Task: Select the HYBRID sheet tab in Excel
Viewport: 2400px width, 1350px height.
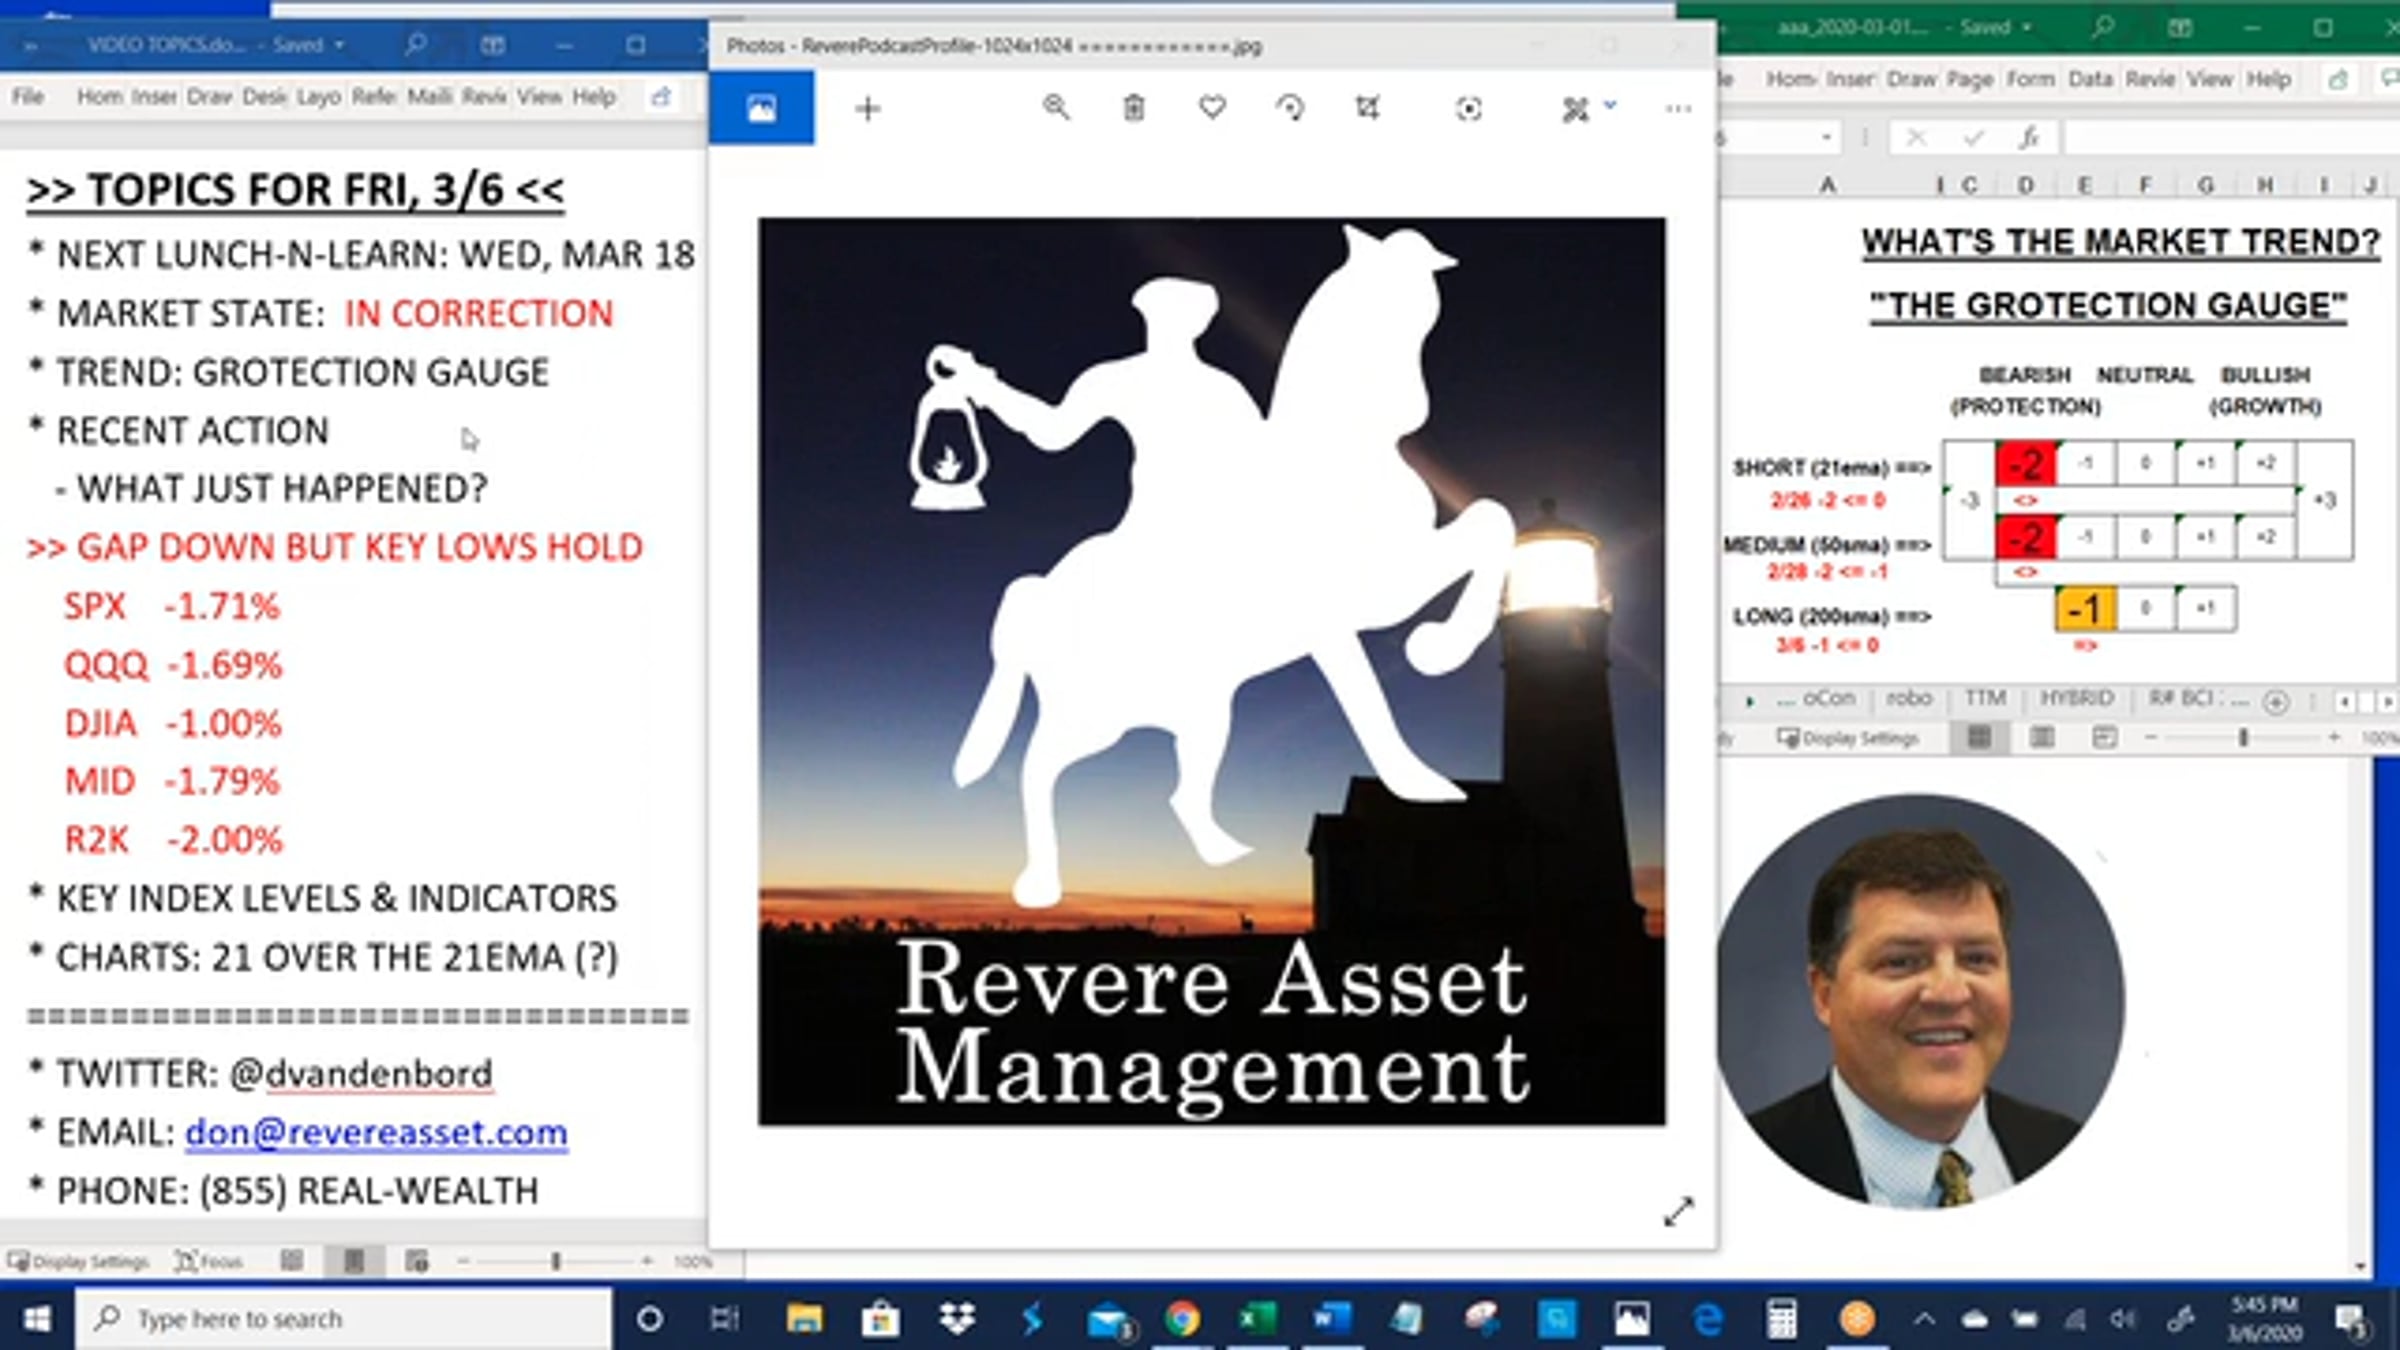Action: [x=2076, y=698]
